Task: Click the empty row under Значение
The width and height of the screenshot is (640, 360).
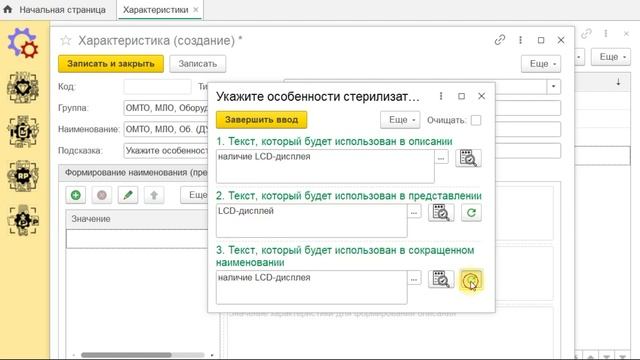Action: point(137,238)
